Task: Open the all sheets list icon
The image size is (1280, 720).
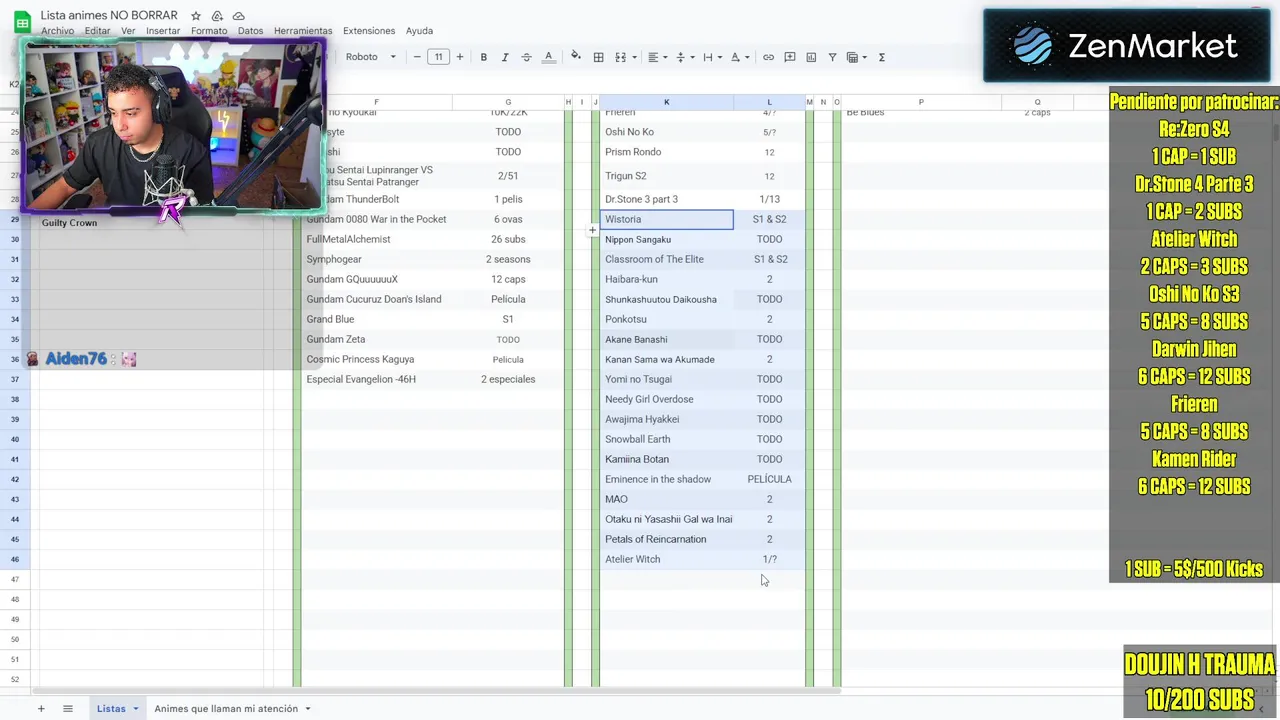Action: point(68,709)
